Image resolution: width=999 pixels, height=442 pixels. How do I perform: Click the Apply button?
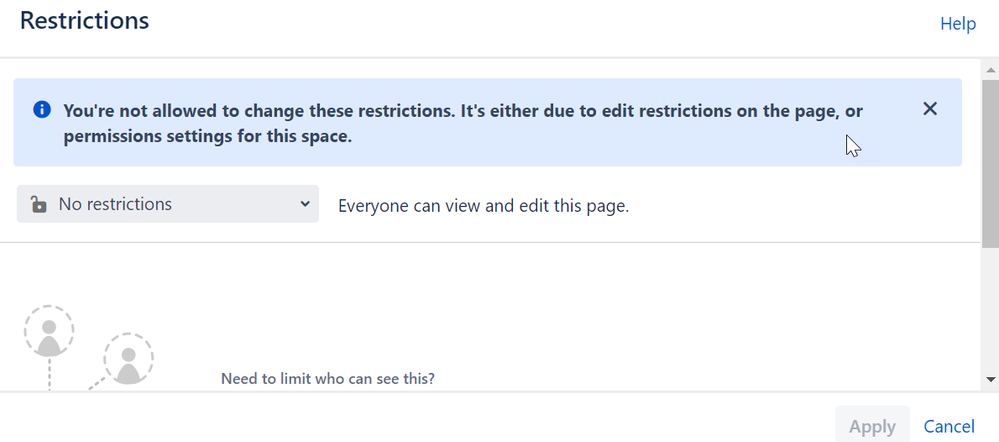(x=872, y=425)
